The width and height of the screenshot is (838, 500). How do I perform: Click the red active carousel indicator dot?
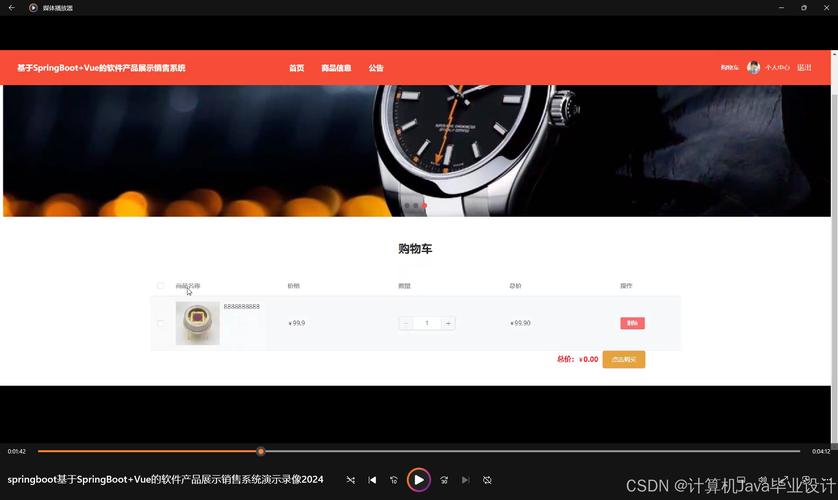point(424,205)
